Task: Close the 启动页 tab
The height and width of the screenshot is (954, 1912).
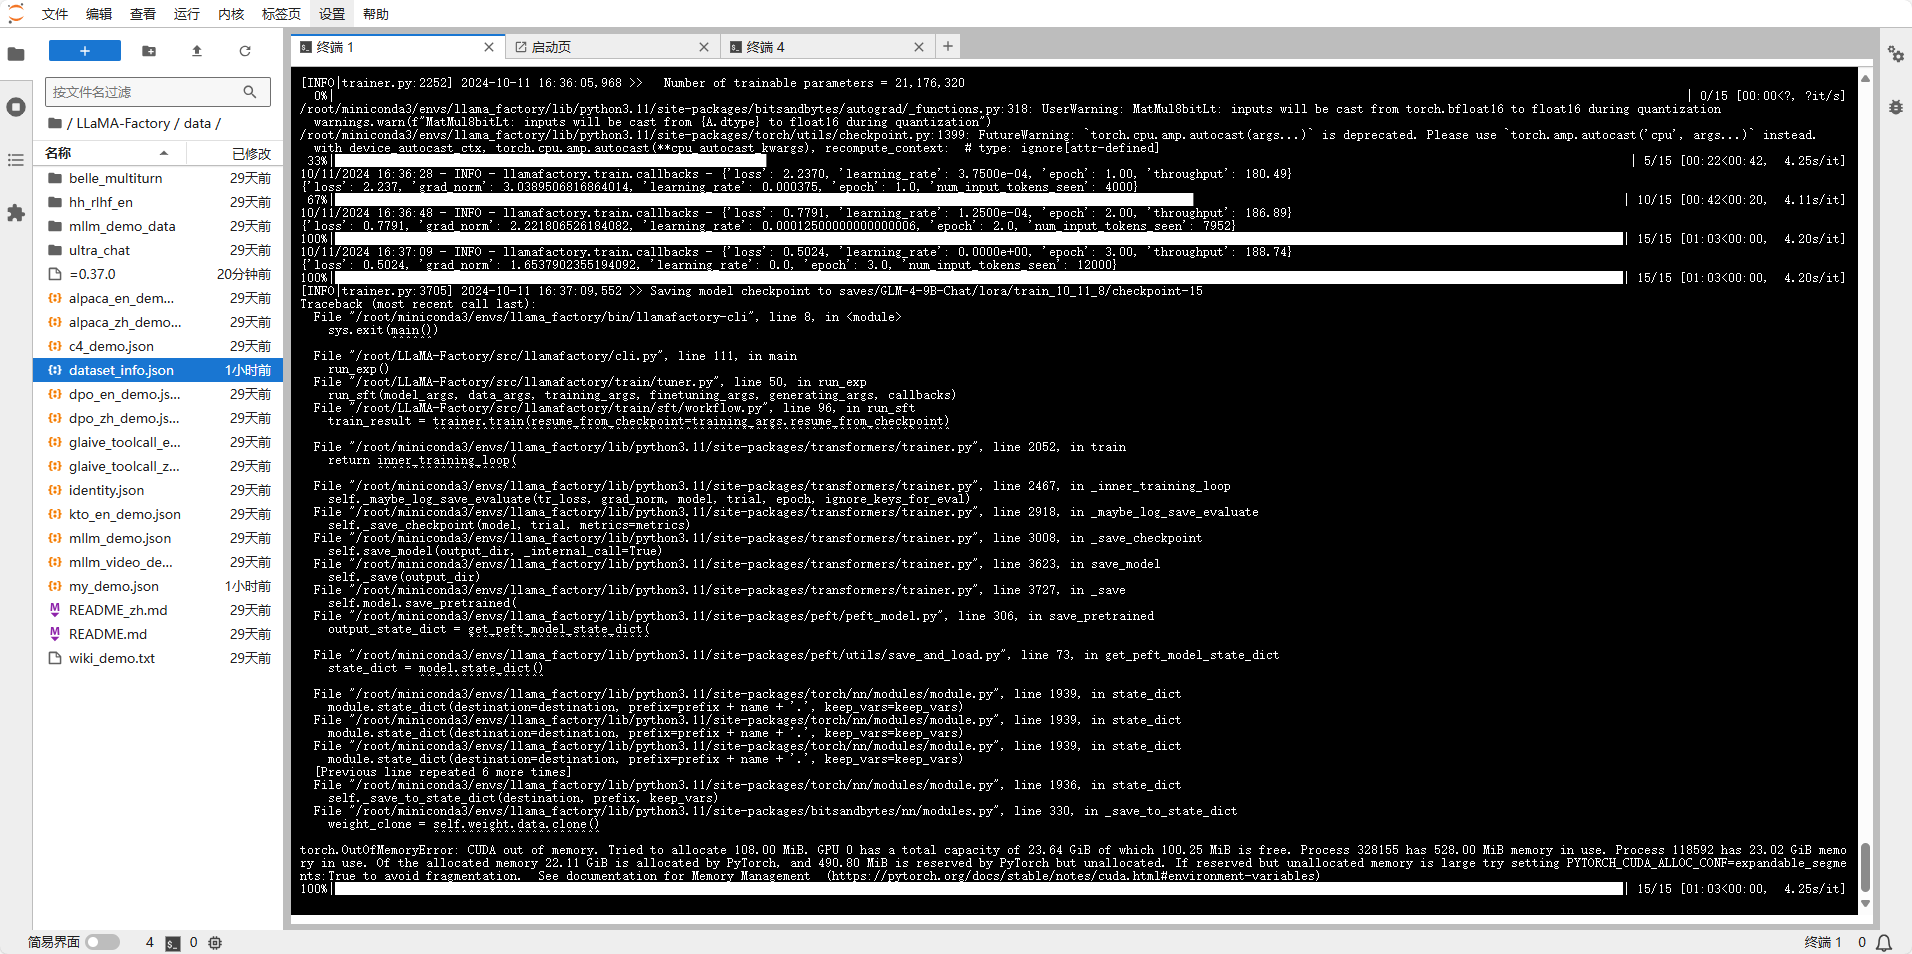Action: [704, 47]
